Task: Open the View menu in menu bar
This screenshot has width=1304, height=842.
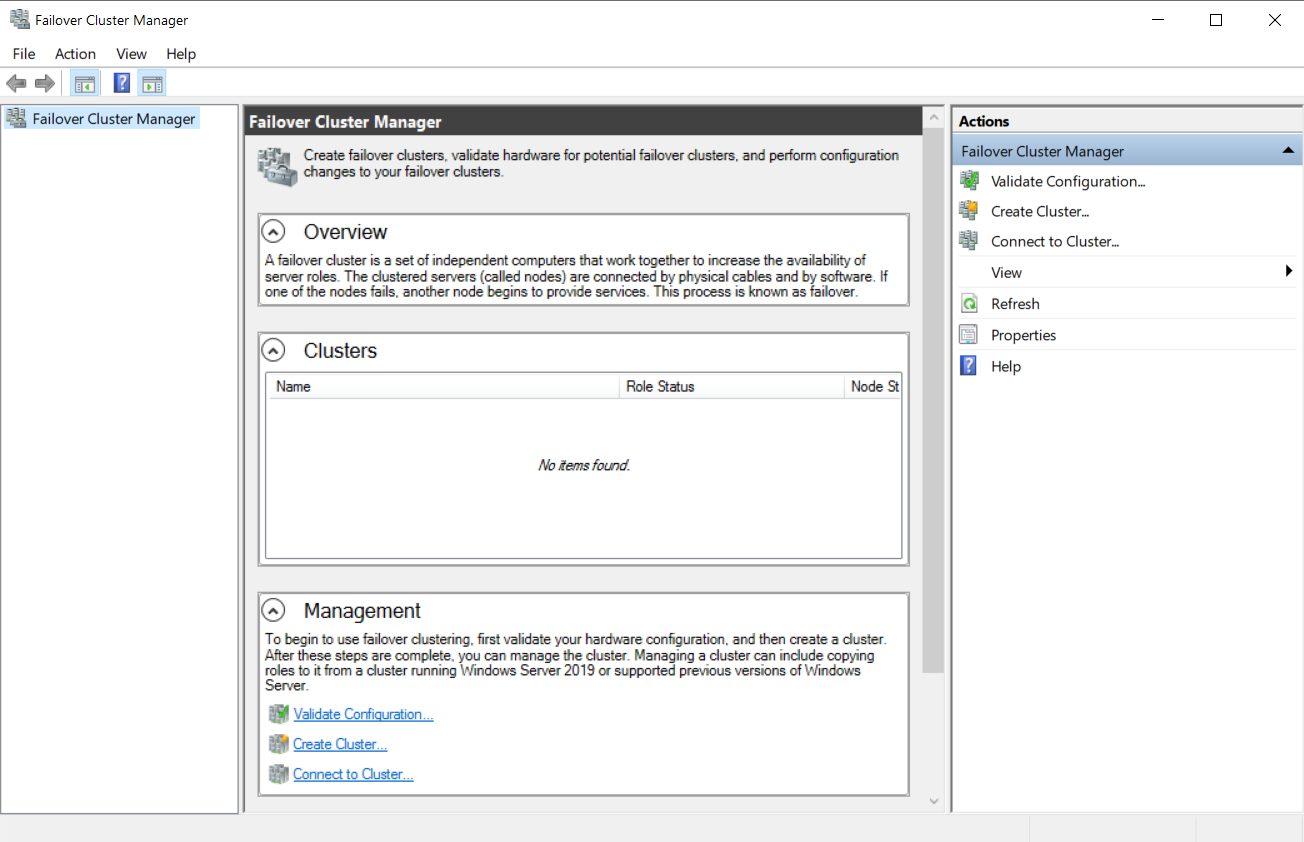Action: point(131,54)
